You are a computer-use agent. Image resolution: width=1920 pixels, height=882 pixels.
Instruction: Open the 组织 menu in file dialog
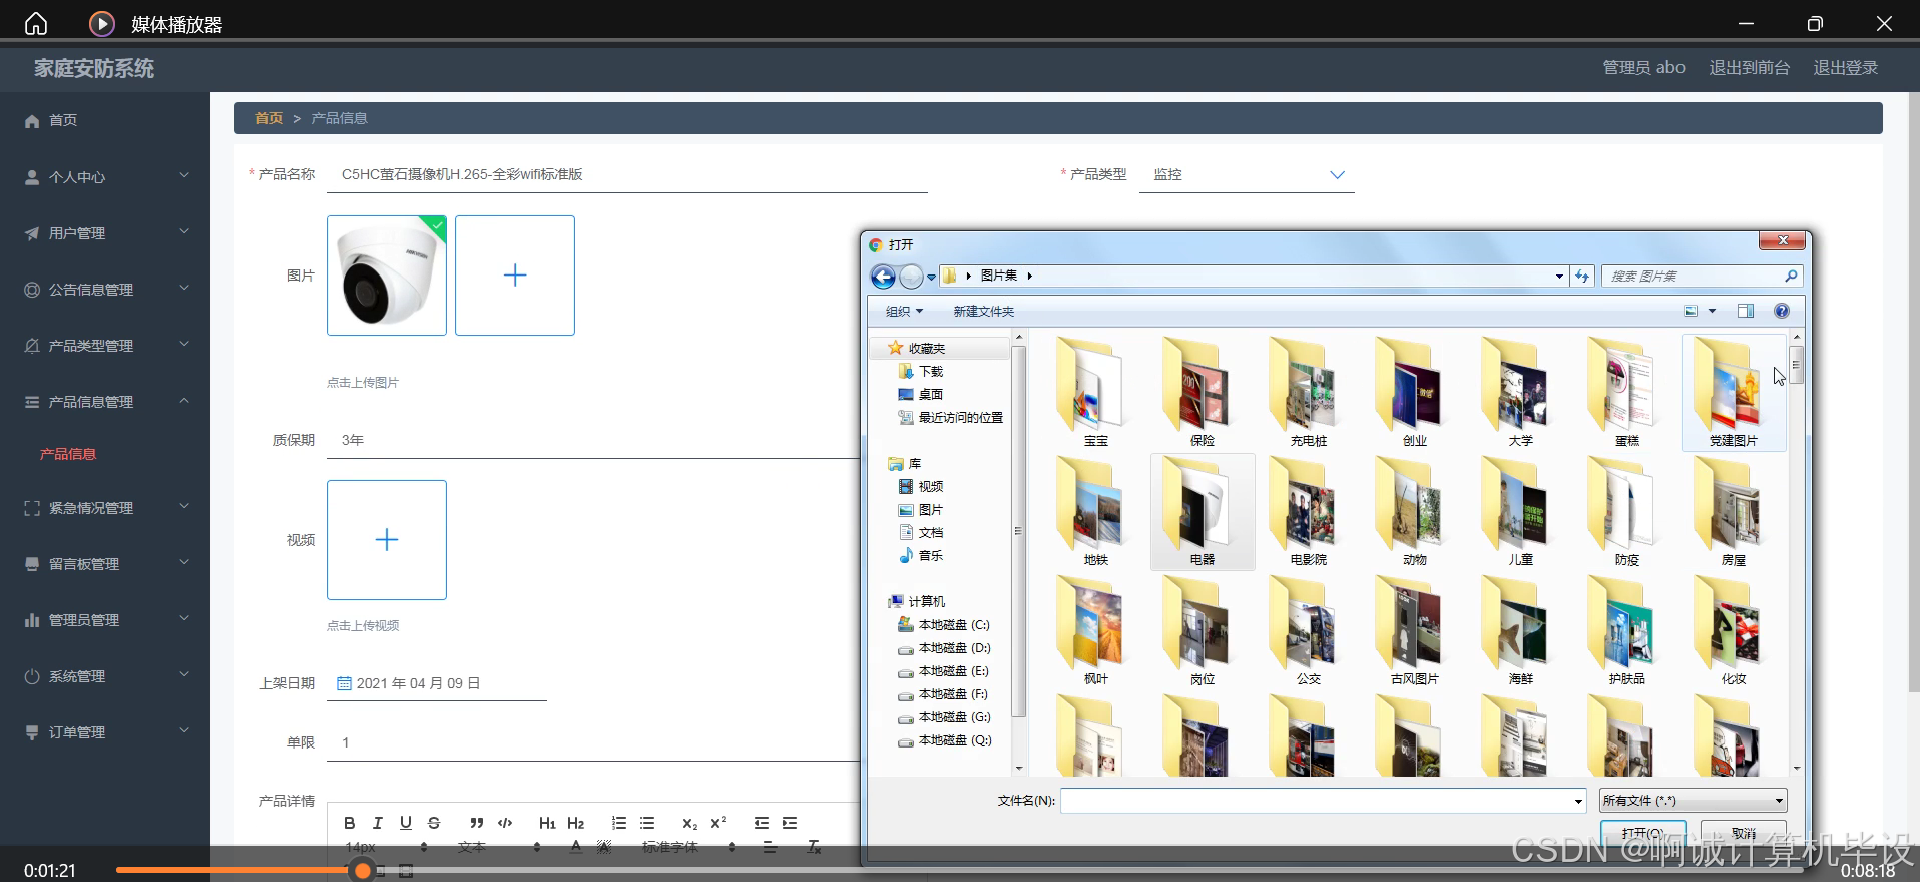point(904,312)
